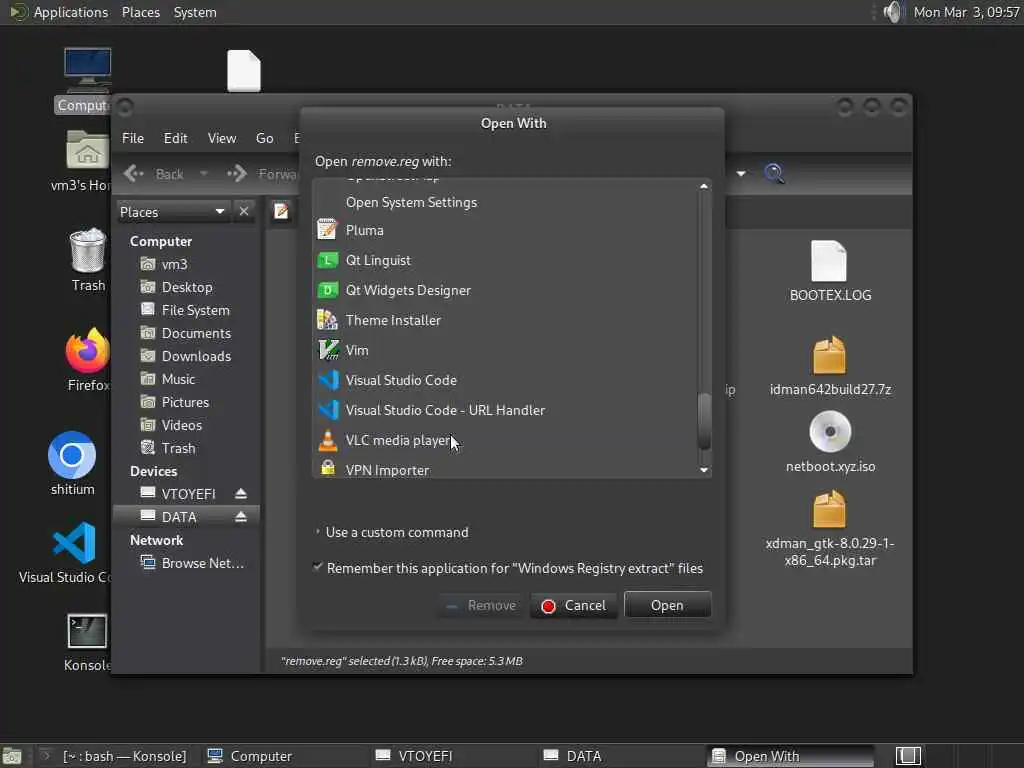The width and height of the screenshot is (1024, 768).
Task: Click Back navigation button
Action: point(155,174)
